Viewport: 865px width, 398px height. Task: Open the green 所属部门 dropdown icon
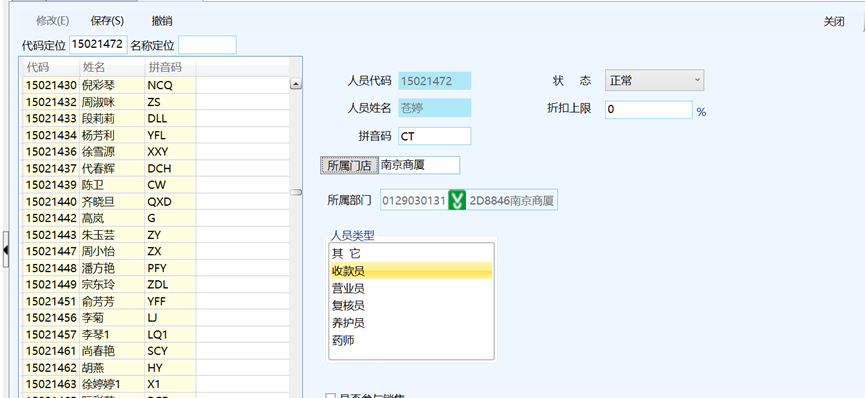(456, 200)
